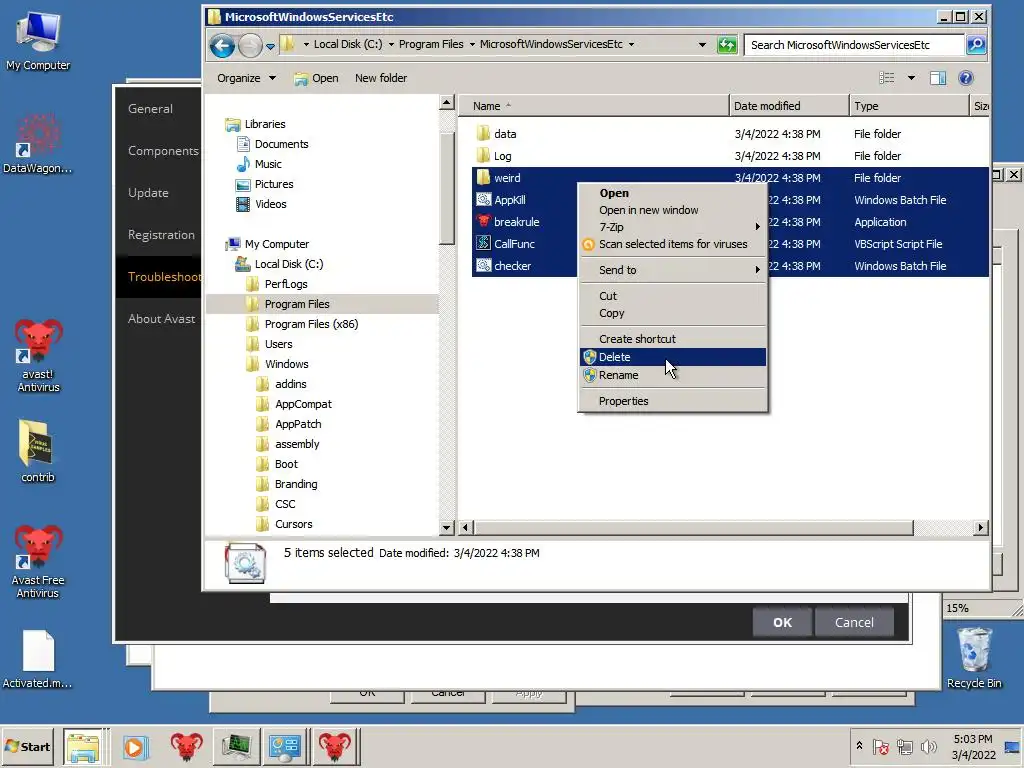Choose Scan selected items for viruses
The image size is (1024, 768).
673,244
